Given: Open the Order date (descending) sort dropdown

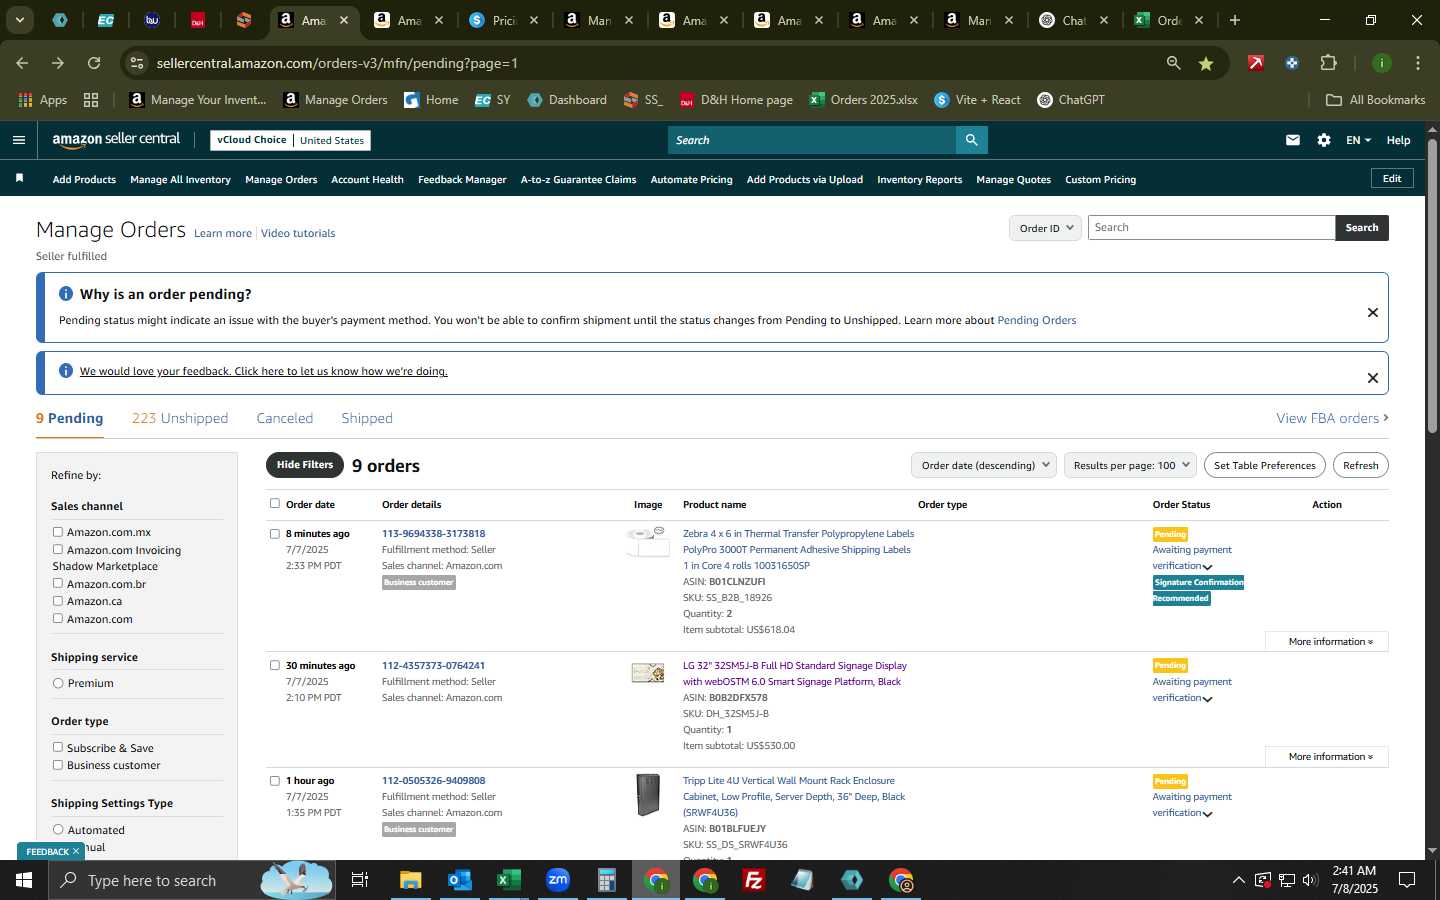Looking at the screenshot, I should pyautogui.click(x=984, y=465).
